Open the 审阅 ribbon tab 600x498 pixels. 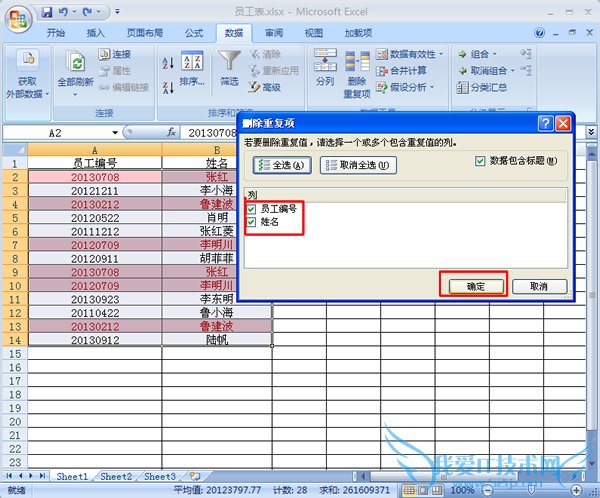274,33
